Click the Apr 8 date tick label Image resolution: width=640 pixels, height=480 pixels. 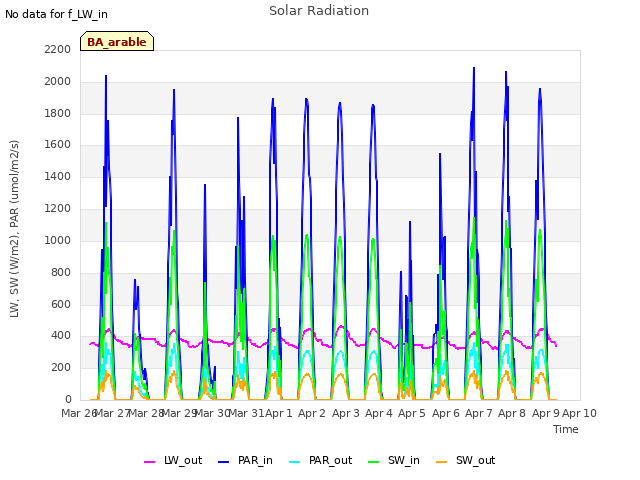(512, 413)
